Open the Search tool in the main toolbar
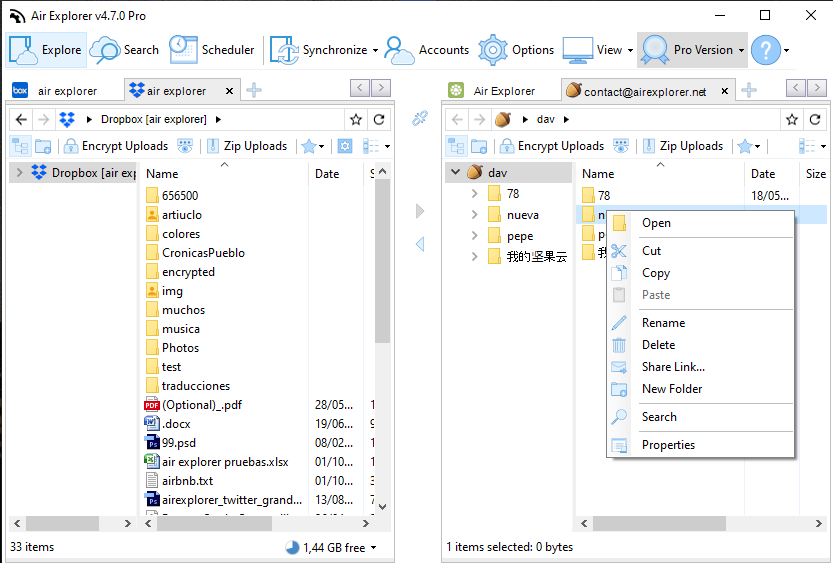 click(x=124, y=50)
